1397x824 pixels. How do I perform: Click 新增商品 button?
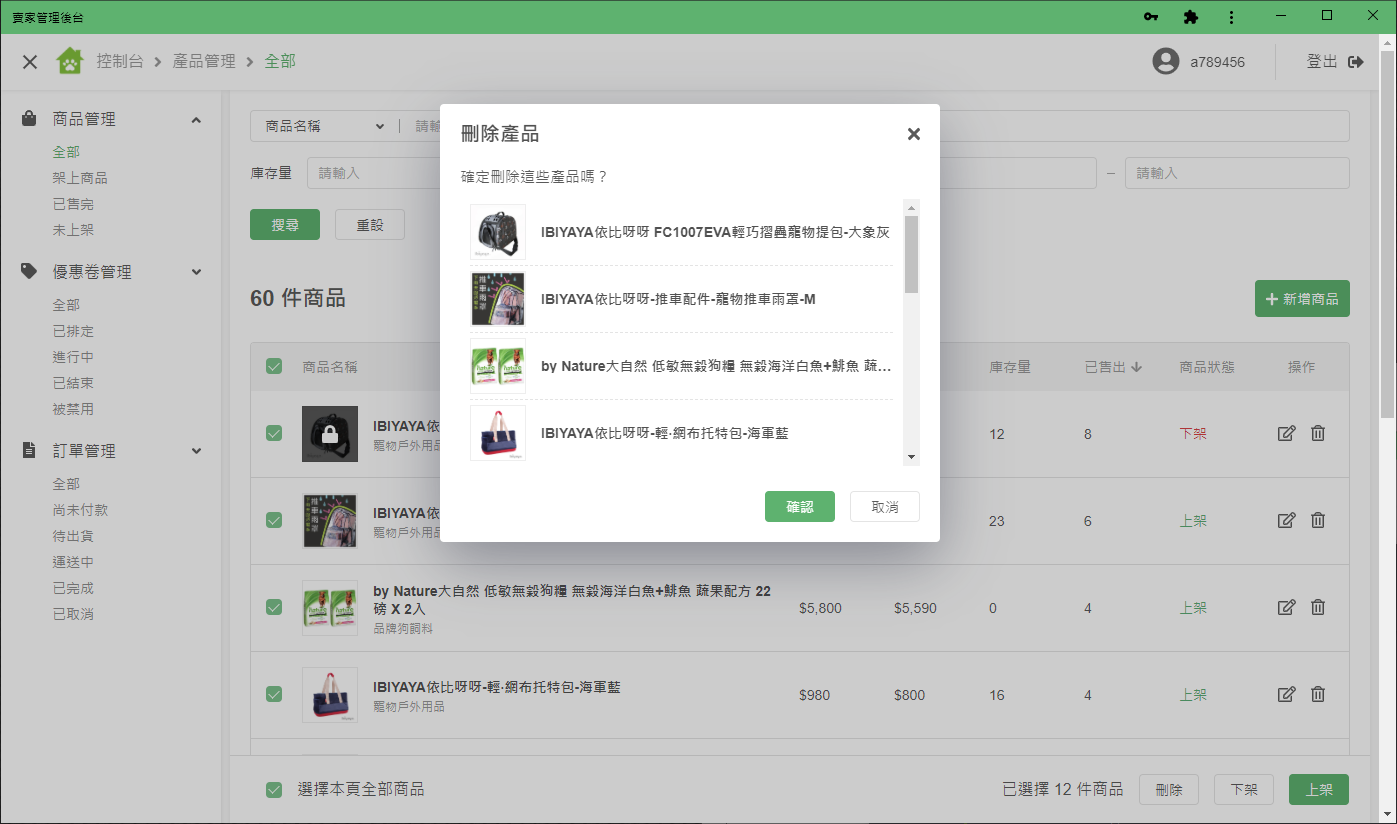tap(1302, 299)
